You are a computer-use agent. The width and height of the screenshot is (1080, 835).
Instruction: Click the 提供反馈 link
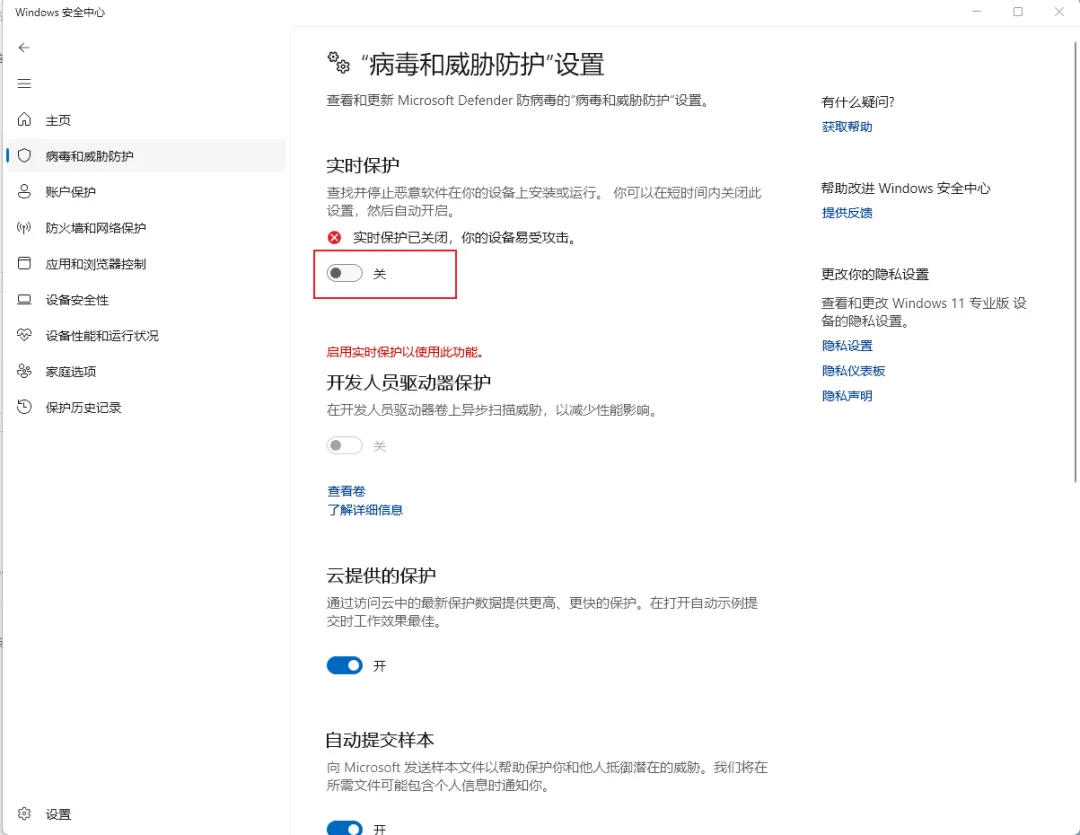click(x=847, y=213)
